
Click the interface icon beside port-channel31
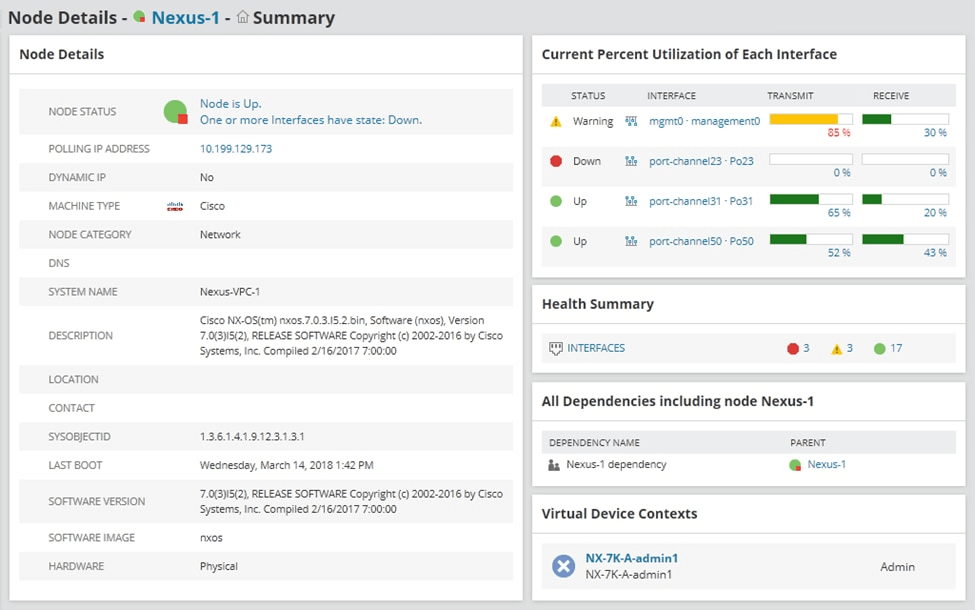tap(631, 201)
